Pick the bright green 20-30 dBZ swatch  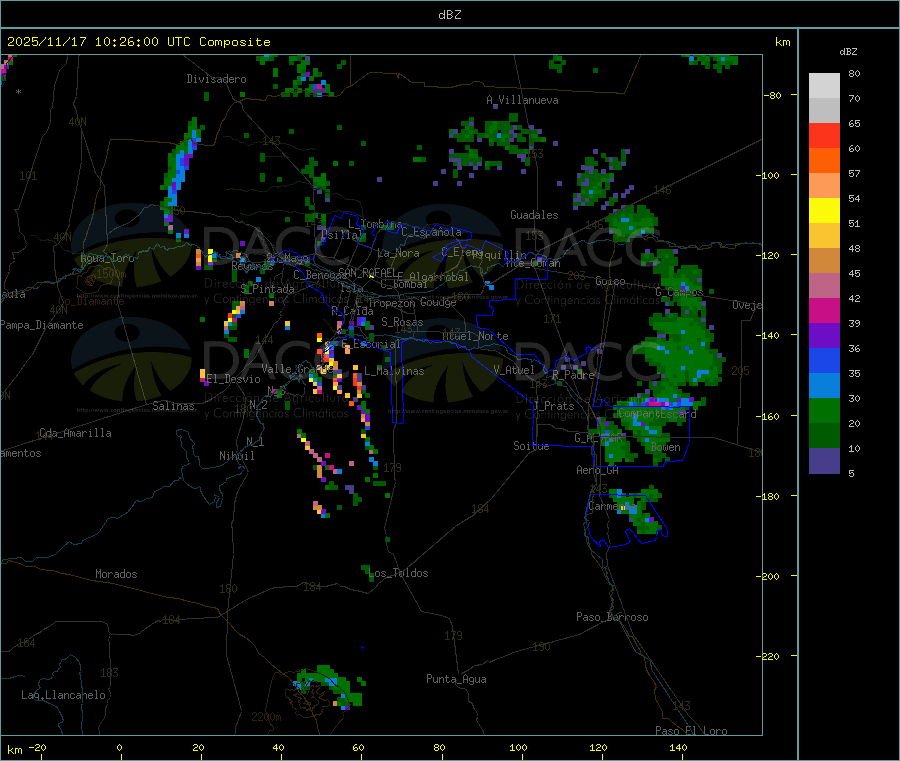(824, 410)
